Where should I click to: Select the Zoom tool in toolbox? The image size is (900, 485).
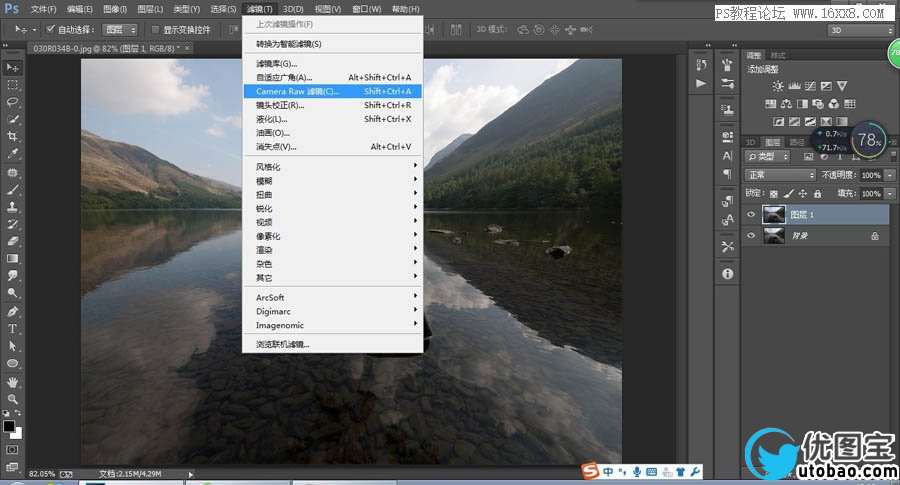coord(12,399)
